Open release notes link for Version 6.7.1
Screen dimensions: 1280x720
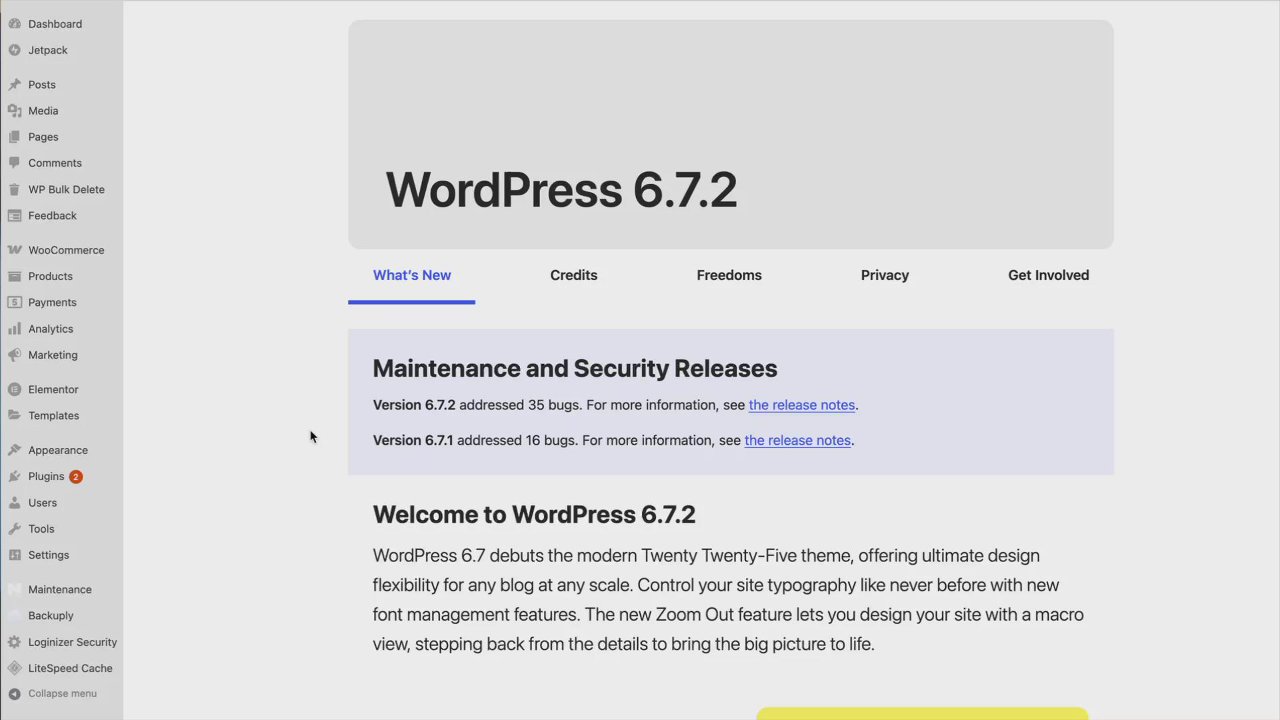(x=798, y=440)
